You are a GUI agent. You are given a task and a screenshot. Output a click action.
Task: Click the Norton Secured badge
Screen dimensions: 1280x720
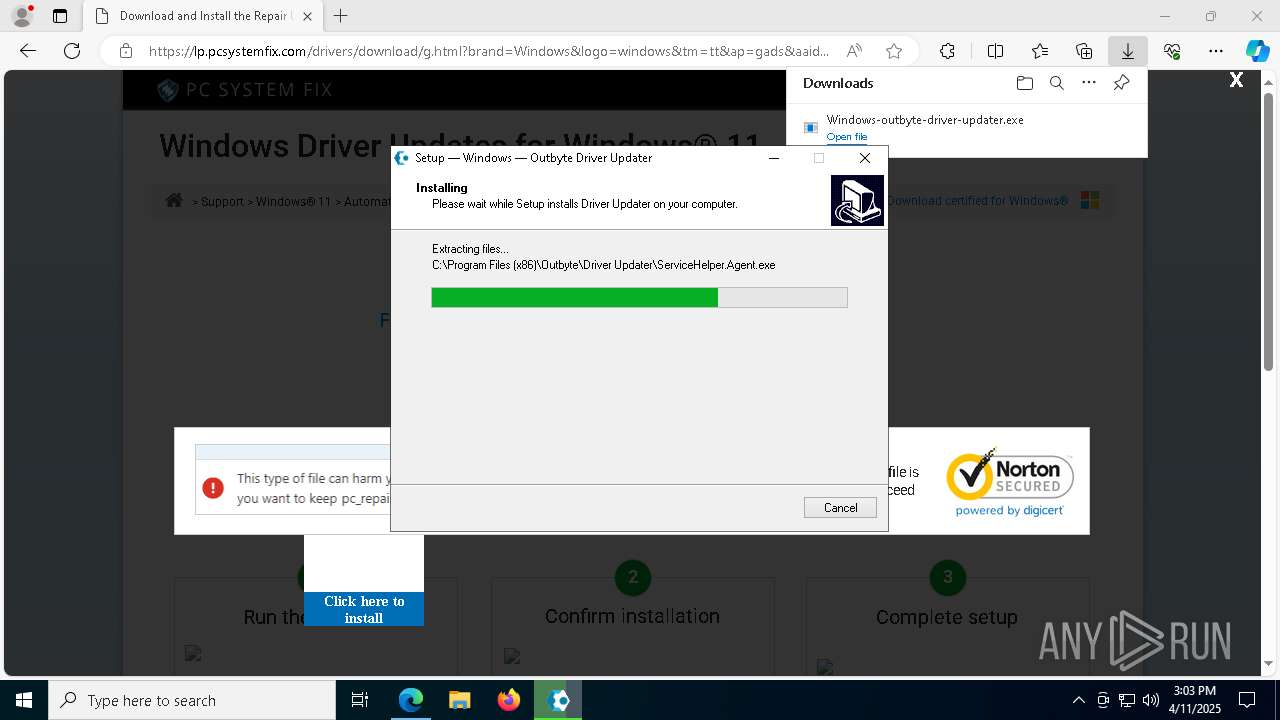click(x=1009, y=482)
